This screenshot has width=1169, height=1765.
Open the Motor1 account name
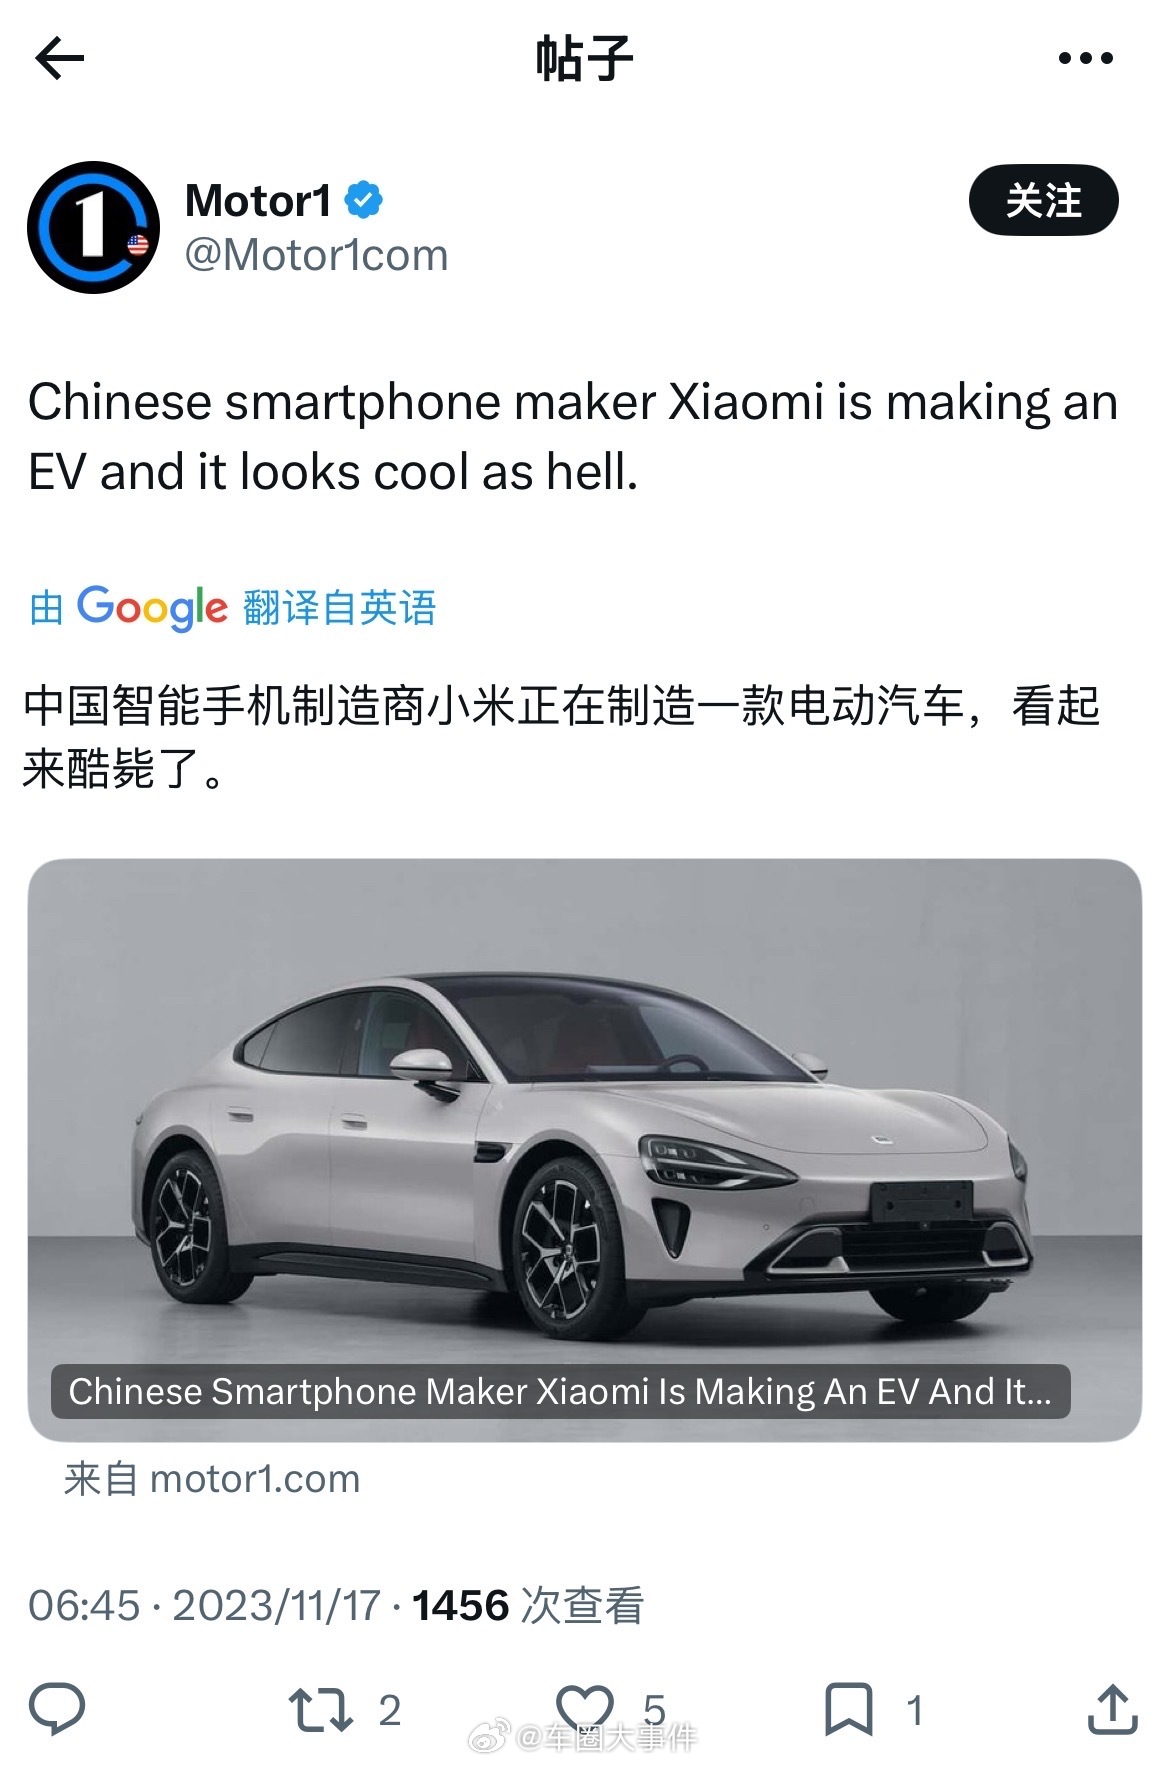258,201
